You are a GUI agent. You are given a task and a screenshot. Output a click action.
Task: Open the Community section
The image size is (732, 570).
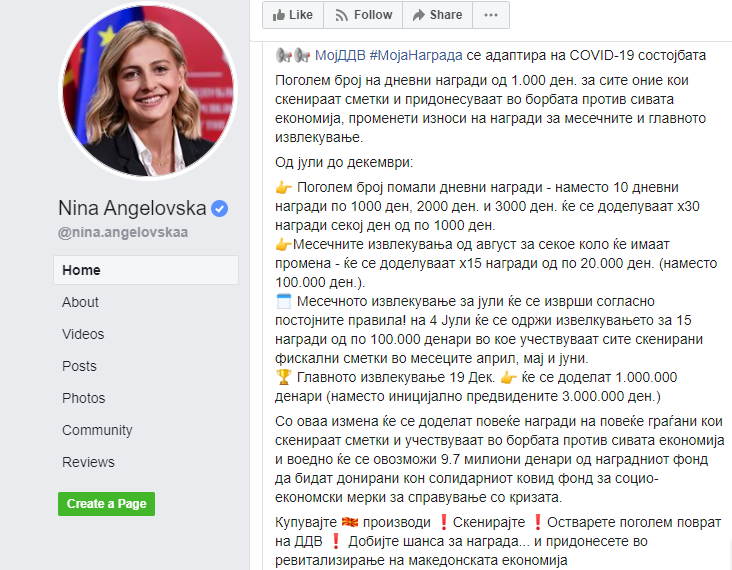click(97, 430)
